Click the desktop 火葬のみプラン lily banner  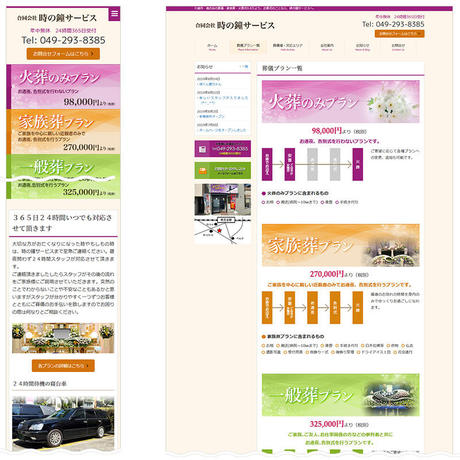tap(341, 102)
